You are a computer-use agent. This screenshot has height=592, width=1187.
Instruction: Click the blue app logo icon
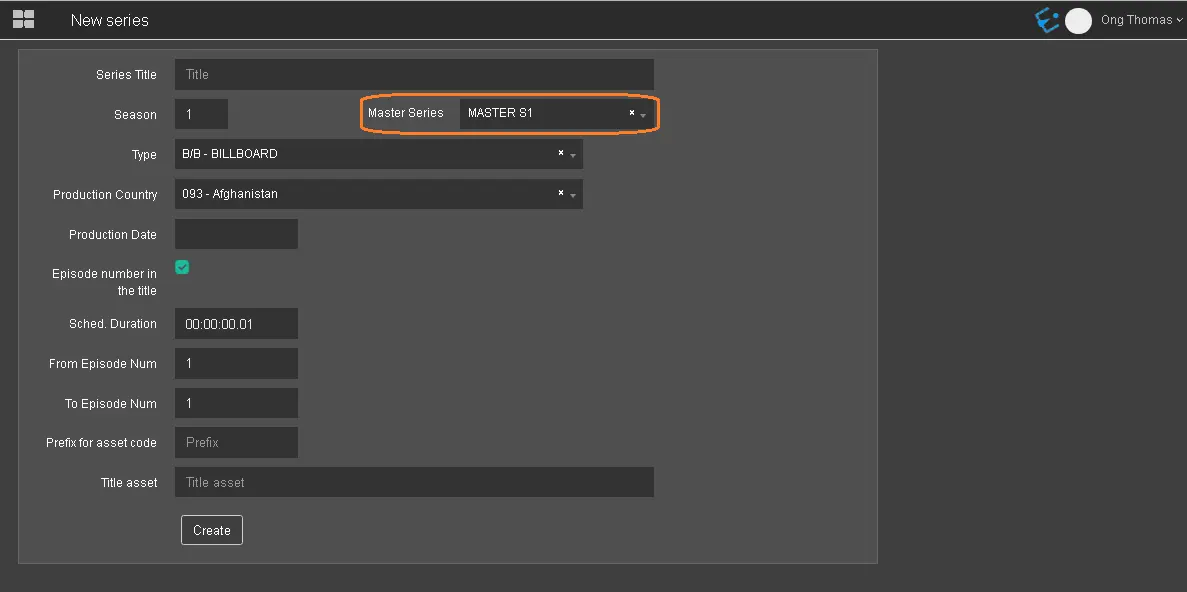(x=1046, y=20)
